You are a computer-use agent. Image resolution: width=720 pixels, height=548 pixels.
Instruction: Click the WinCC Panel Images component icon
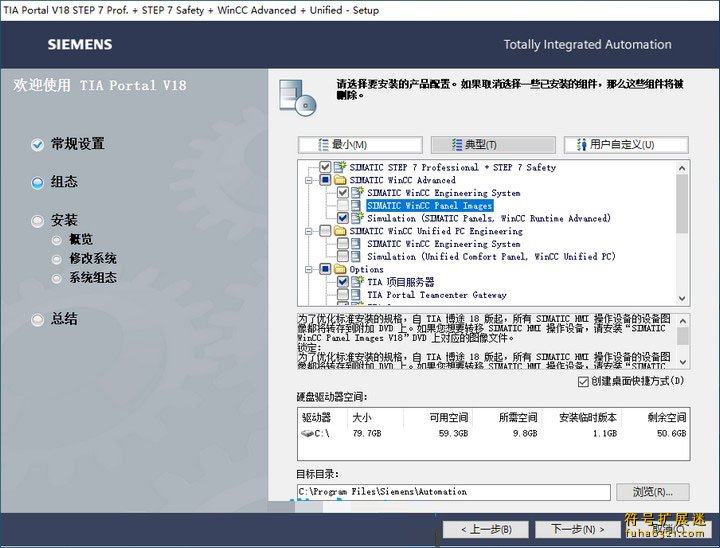[356, 205]
